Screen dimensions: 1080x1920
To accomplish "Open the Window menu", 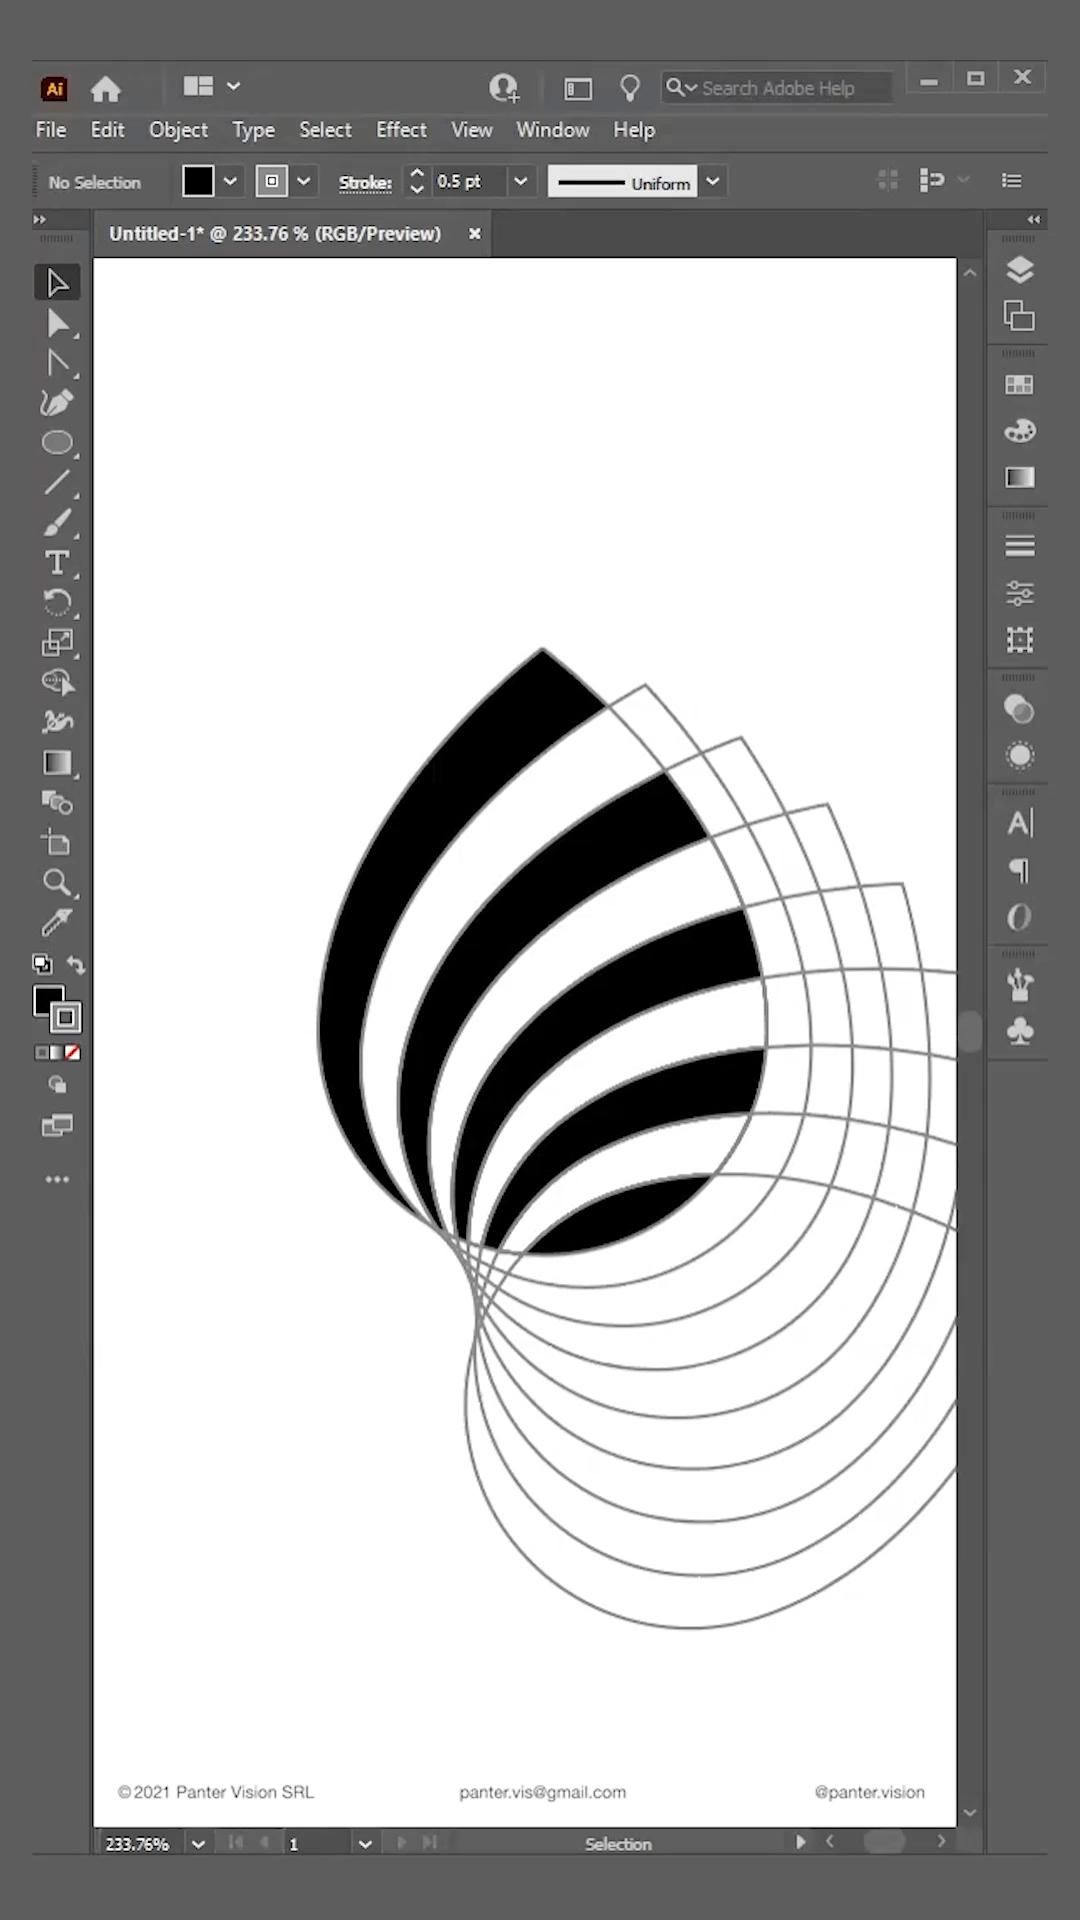I will click(552, 130).
